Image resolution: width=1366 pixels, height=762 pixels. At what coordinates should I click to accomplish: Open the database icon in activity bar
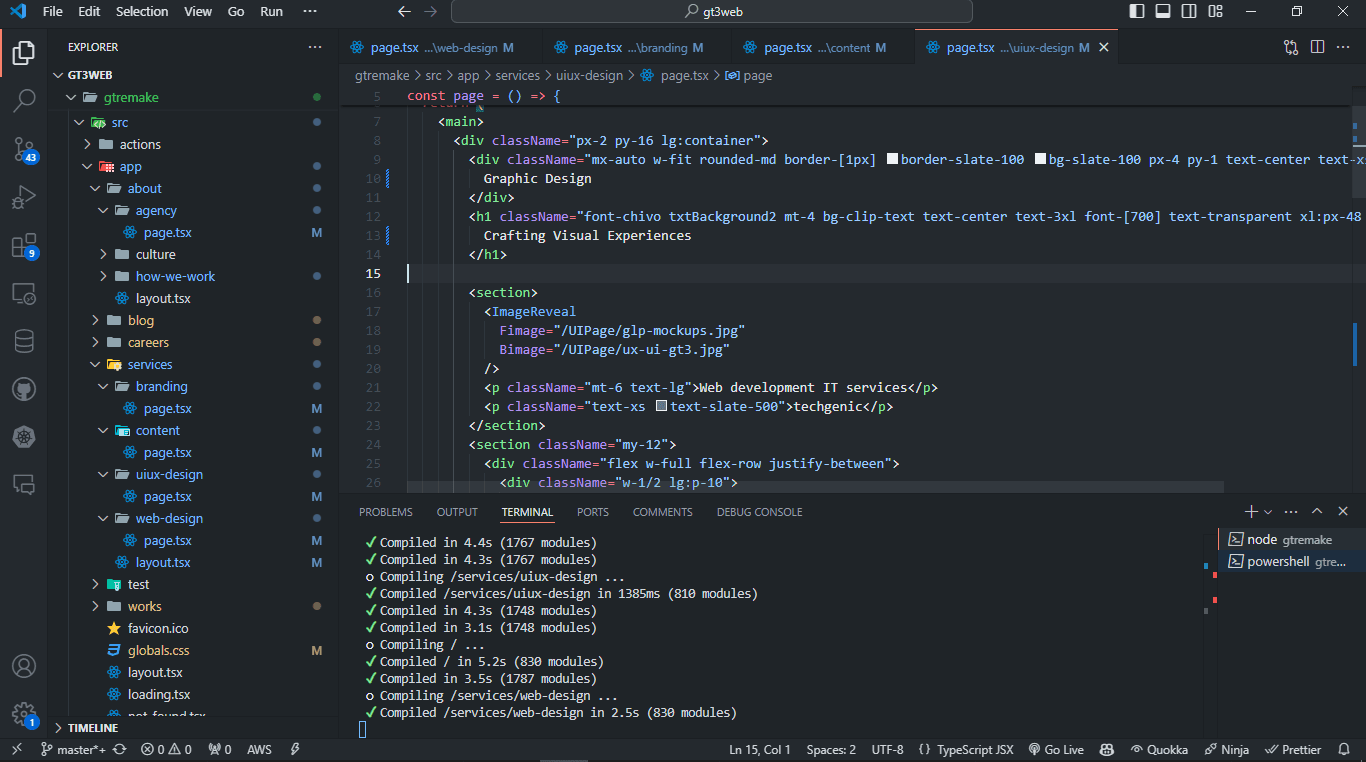pyautogui.click(x=23, y=341)
